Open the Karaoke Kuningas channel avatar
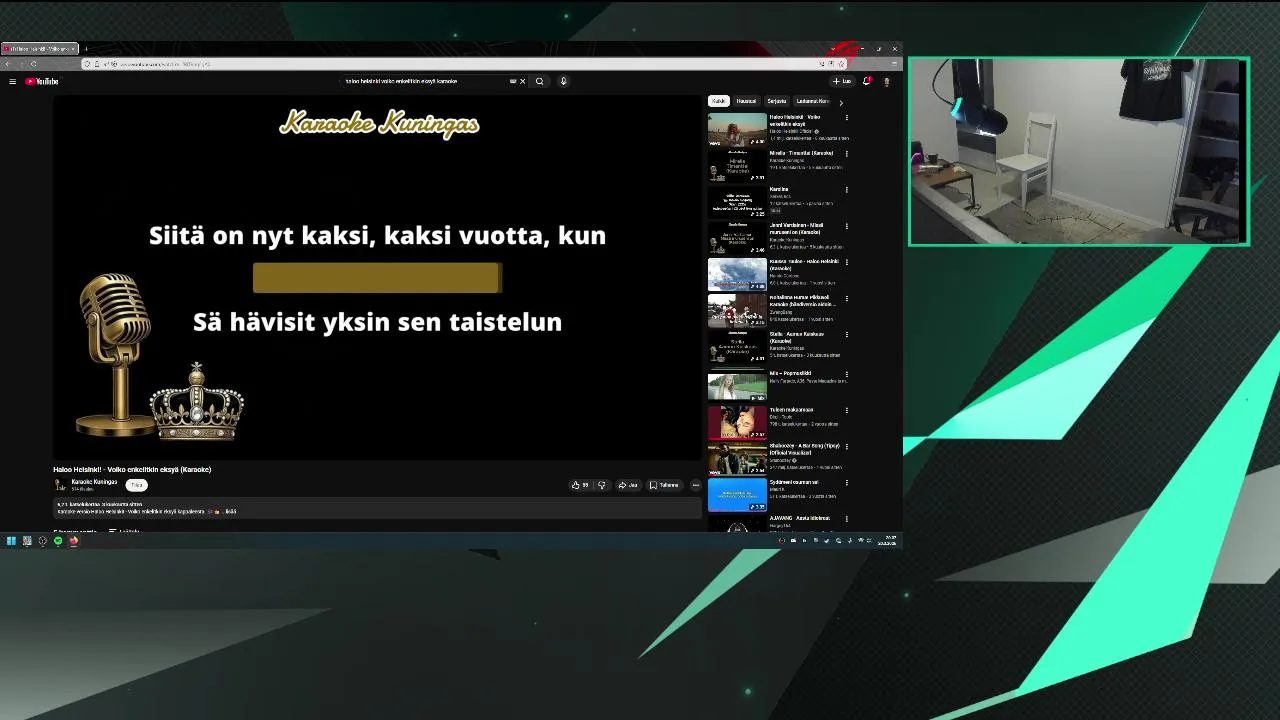 [60, 485]
